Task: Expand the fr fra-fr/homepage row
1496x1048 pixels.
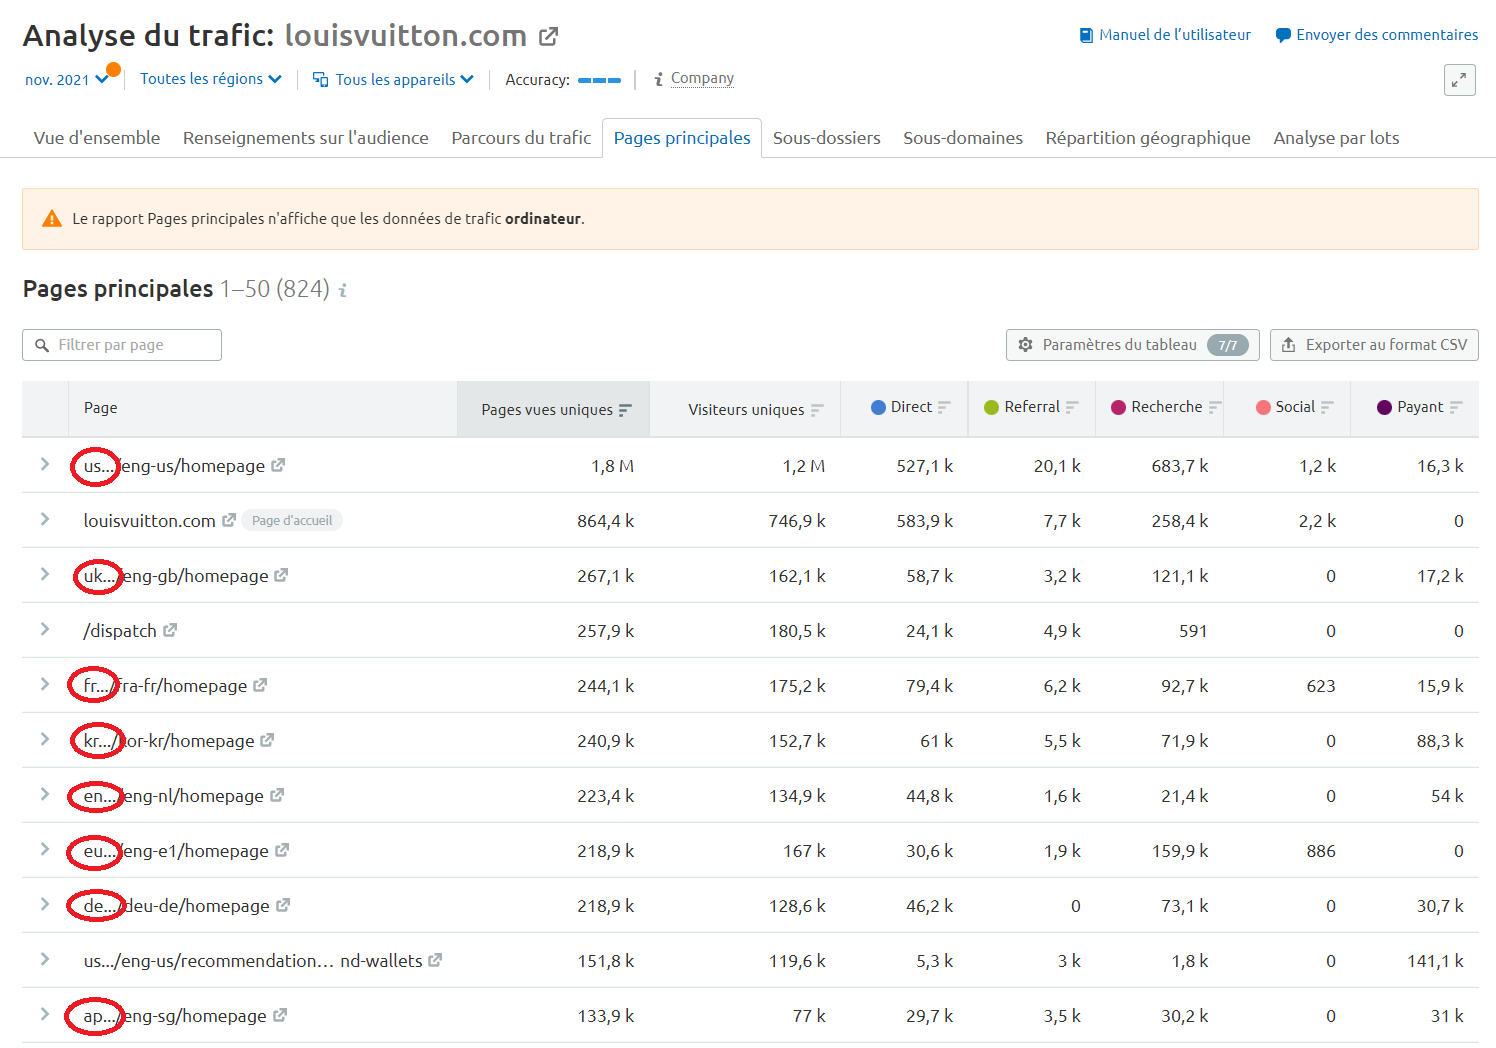Action: (x=45, y=684)
